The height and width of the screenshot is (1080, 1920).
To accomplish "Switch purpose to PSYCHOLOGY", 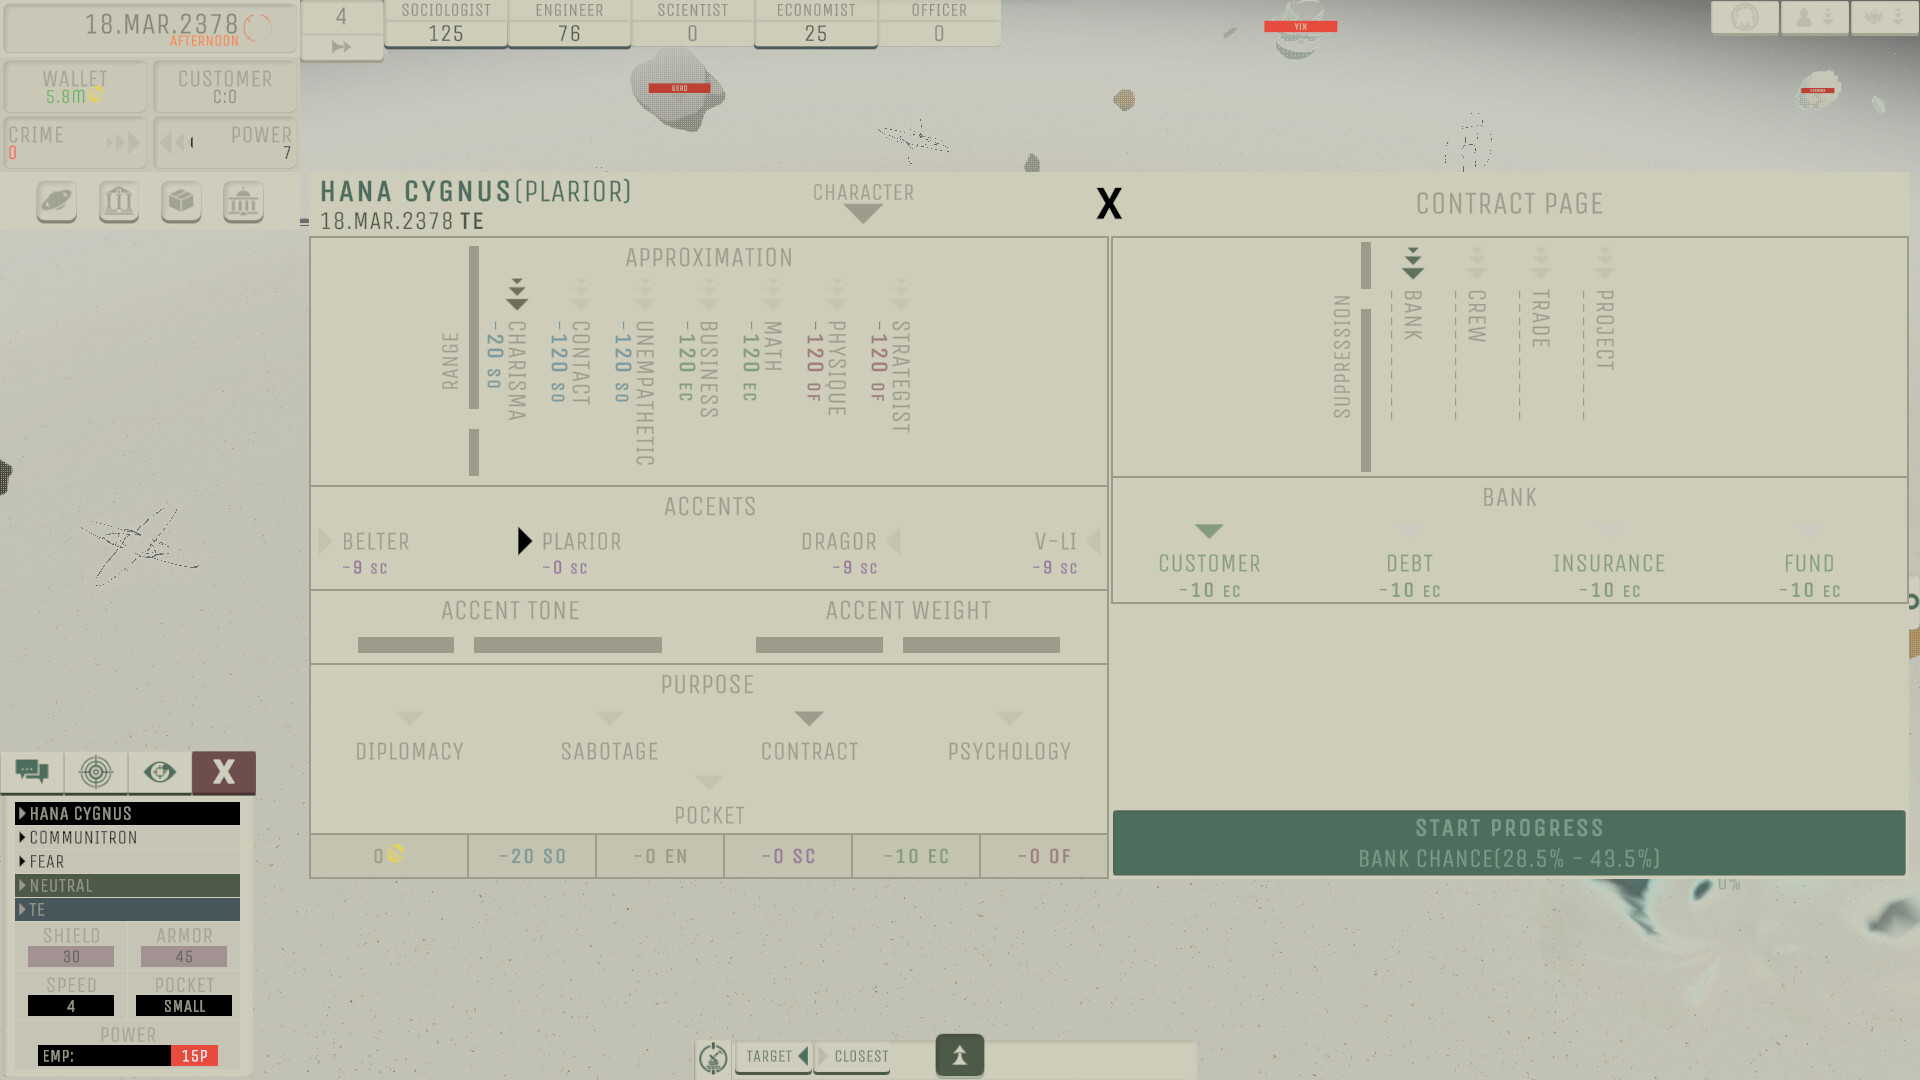I will [1010, 751].
